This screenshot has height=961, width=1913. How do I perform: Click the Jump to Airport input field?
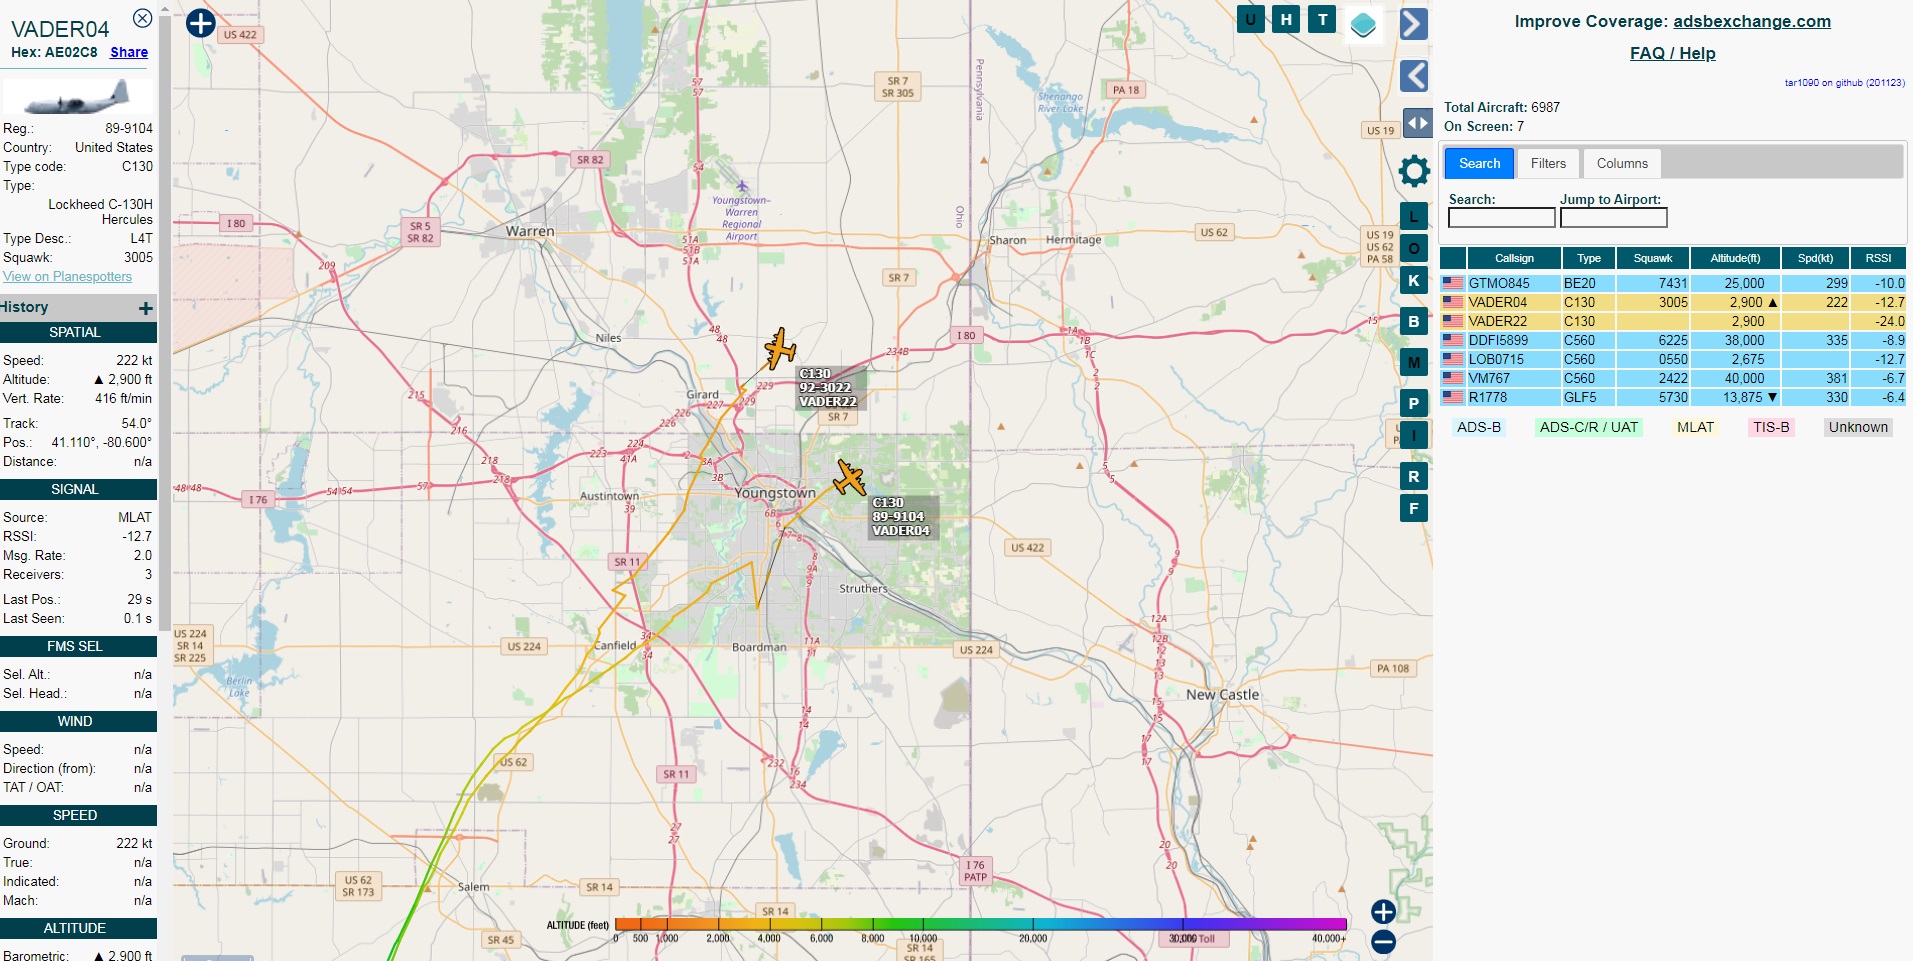click(x=1613, y=218)
